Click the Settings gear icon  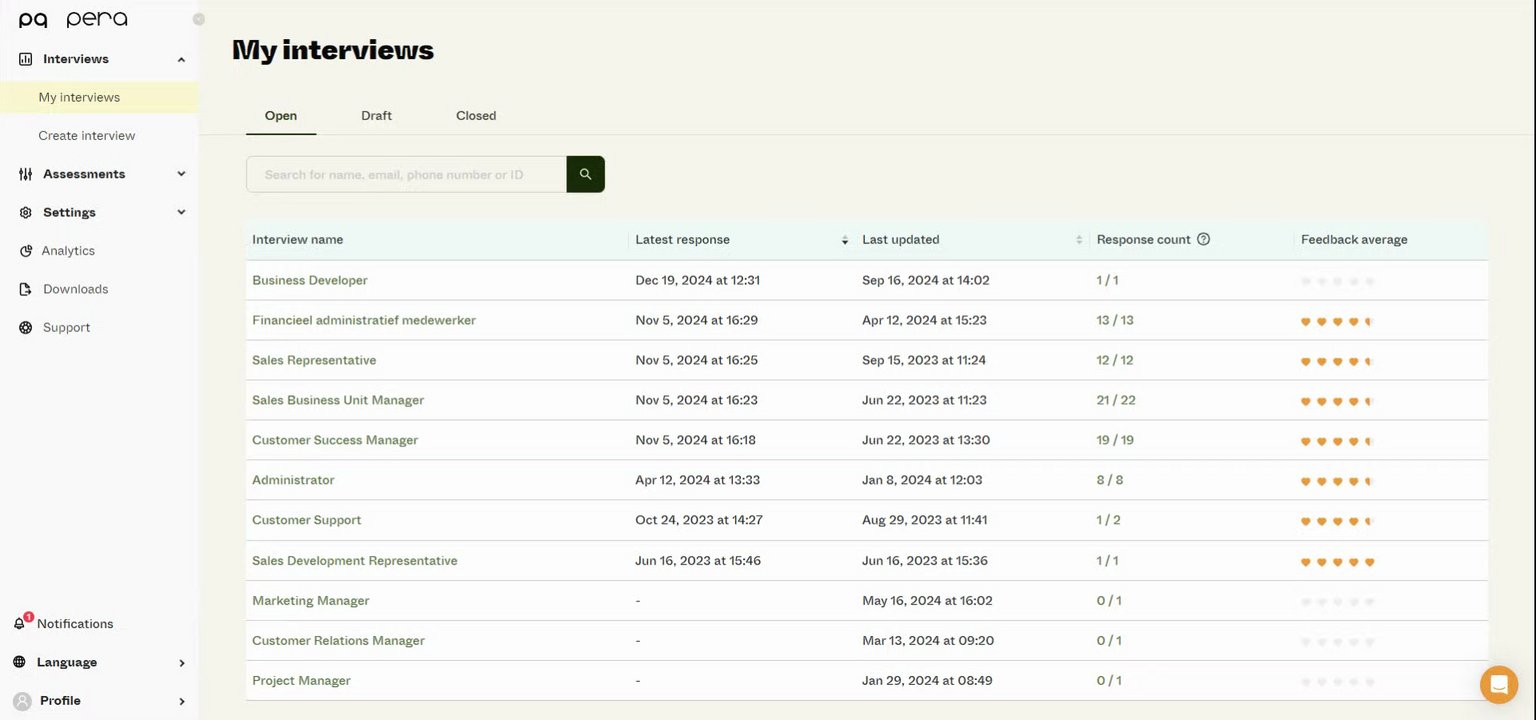click(x=26, y=212)
